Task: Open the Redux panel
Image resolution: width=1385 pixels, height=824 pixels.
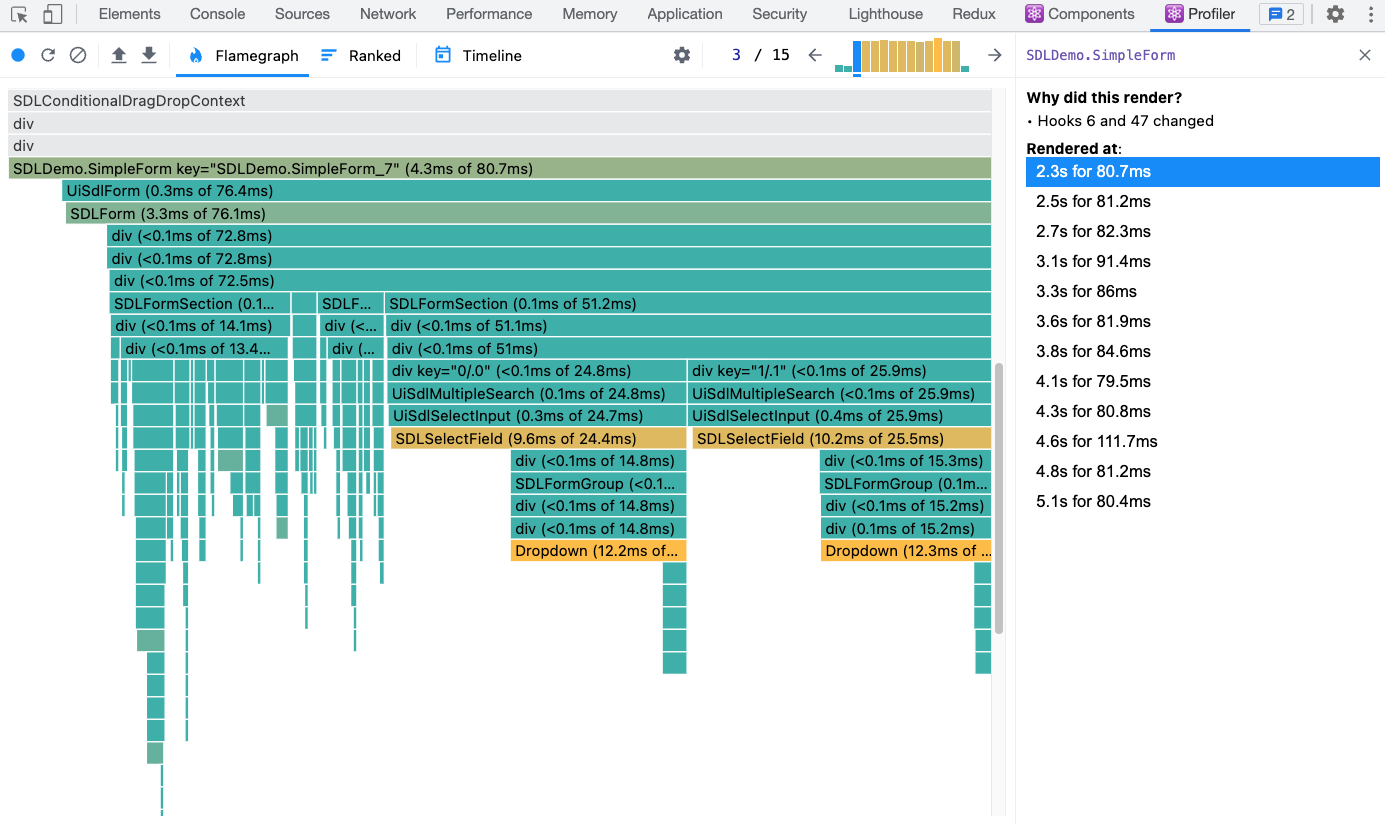Action: tap(973, 14)
